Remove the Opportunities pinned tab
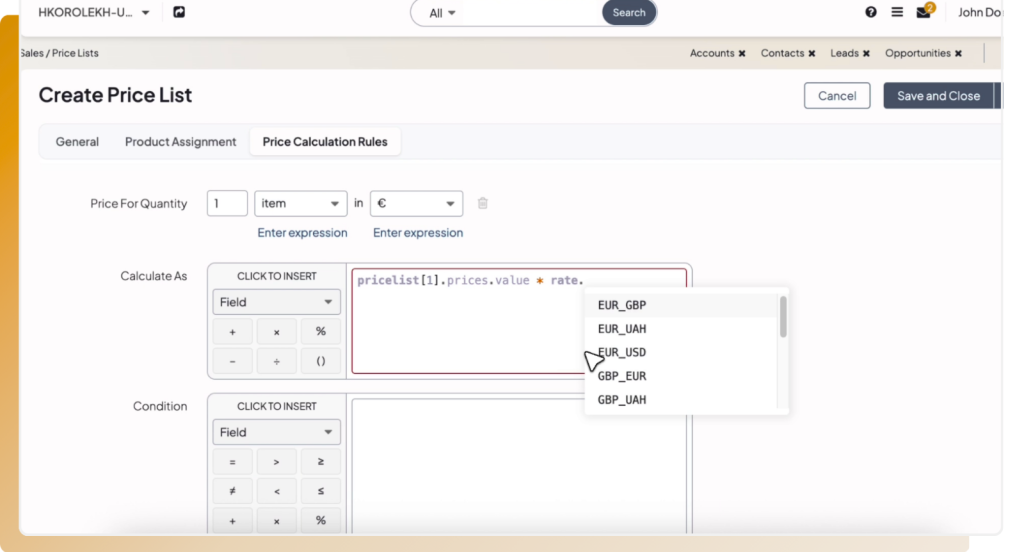The height and width of the screenshot is (552, 1024). coord(958,54)
